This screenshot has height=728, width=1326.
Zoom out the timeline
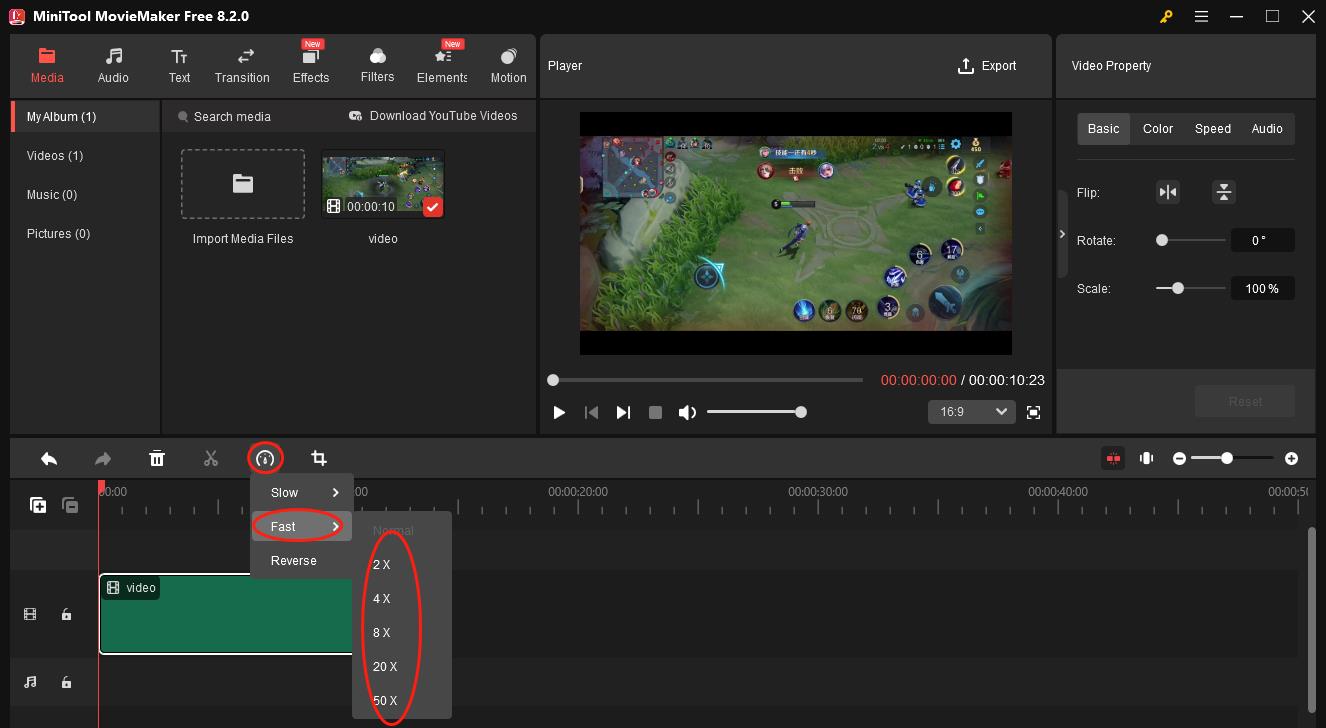click(1179, 458)
